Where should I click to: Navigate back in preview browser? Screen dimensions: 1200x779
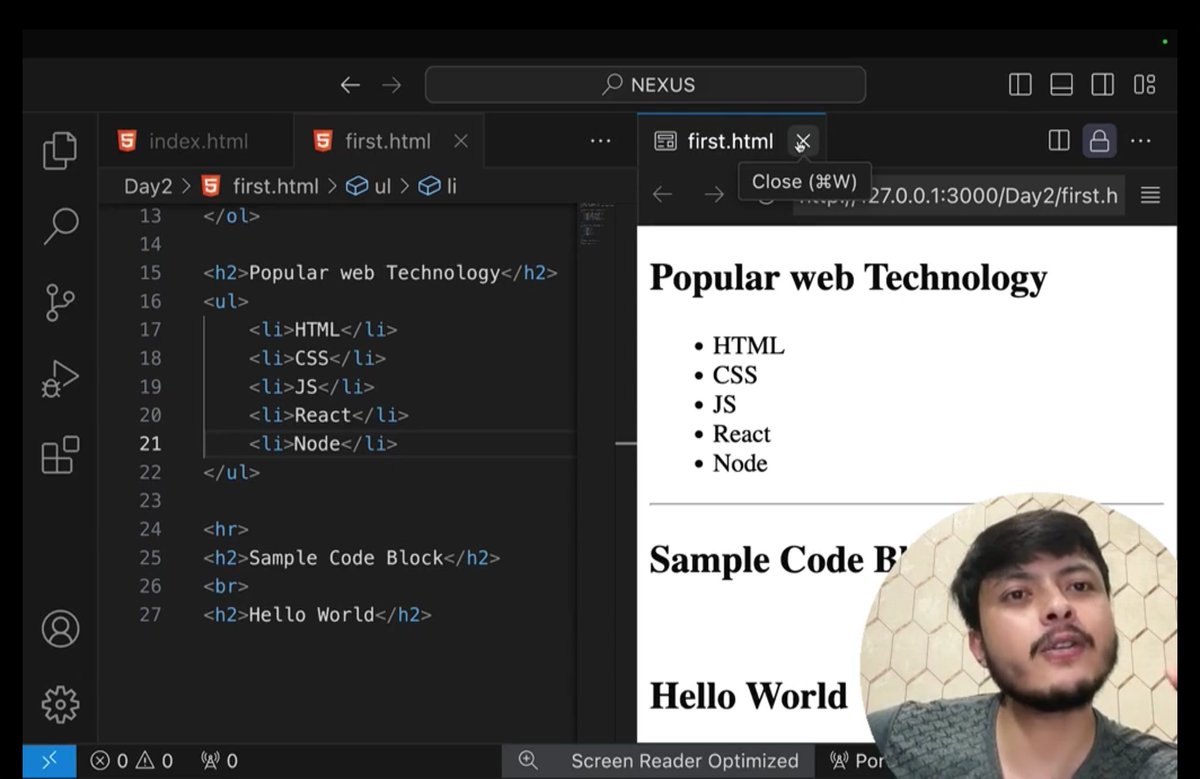662,195
